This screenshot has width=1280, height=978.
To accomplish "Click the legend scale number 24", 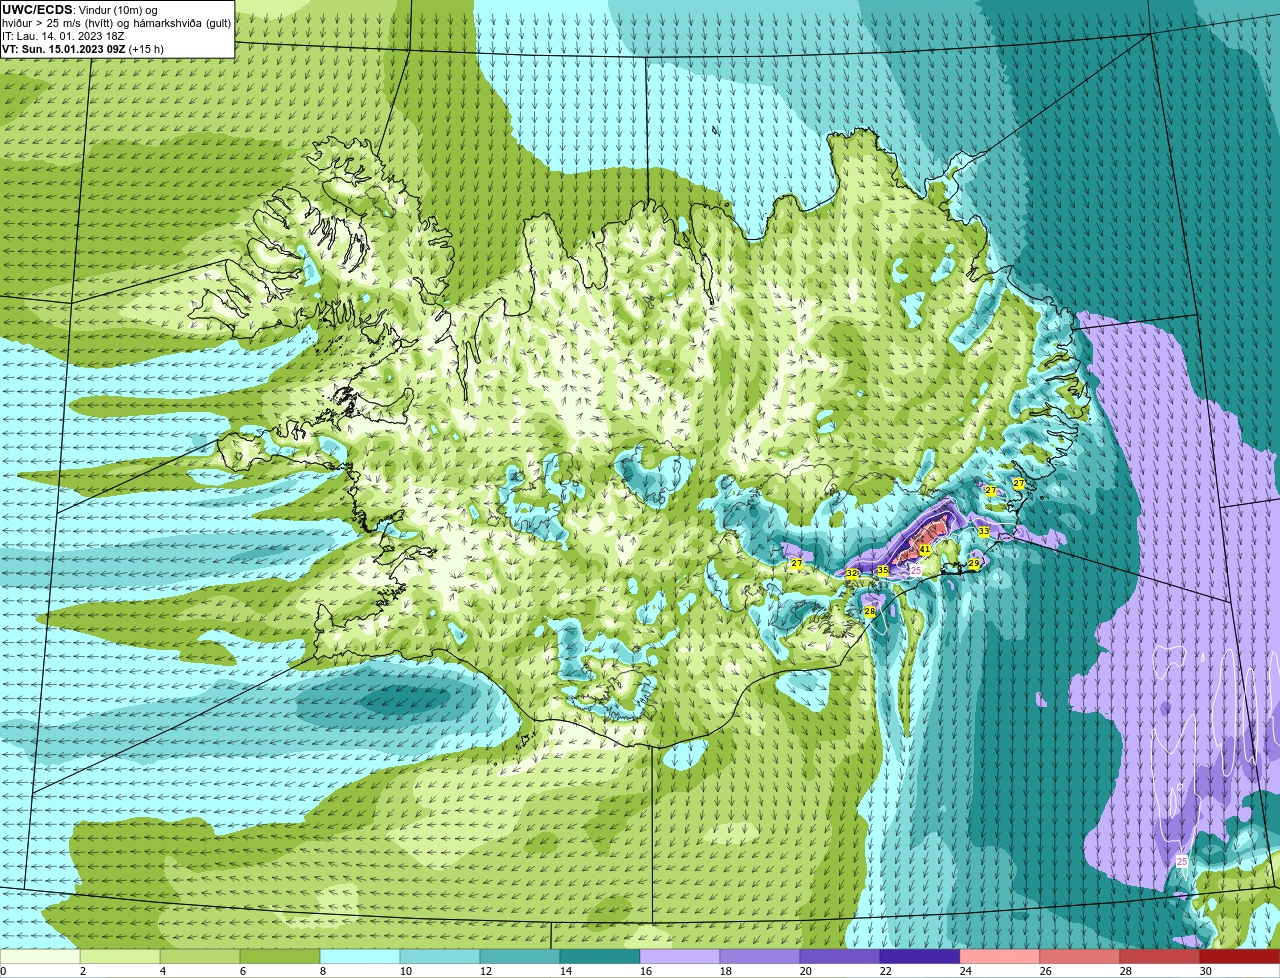I will point(965,971).
